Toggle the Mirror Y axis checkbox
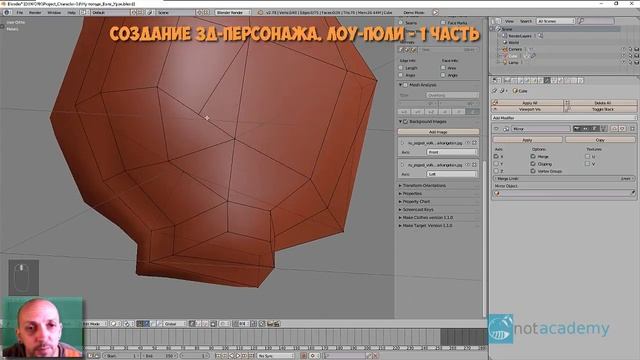 coord(496,164)
